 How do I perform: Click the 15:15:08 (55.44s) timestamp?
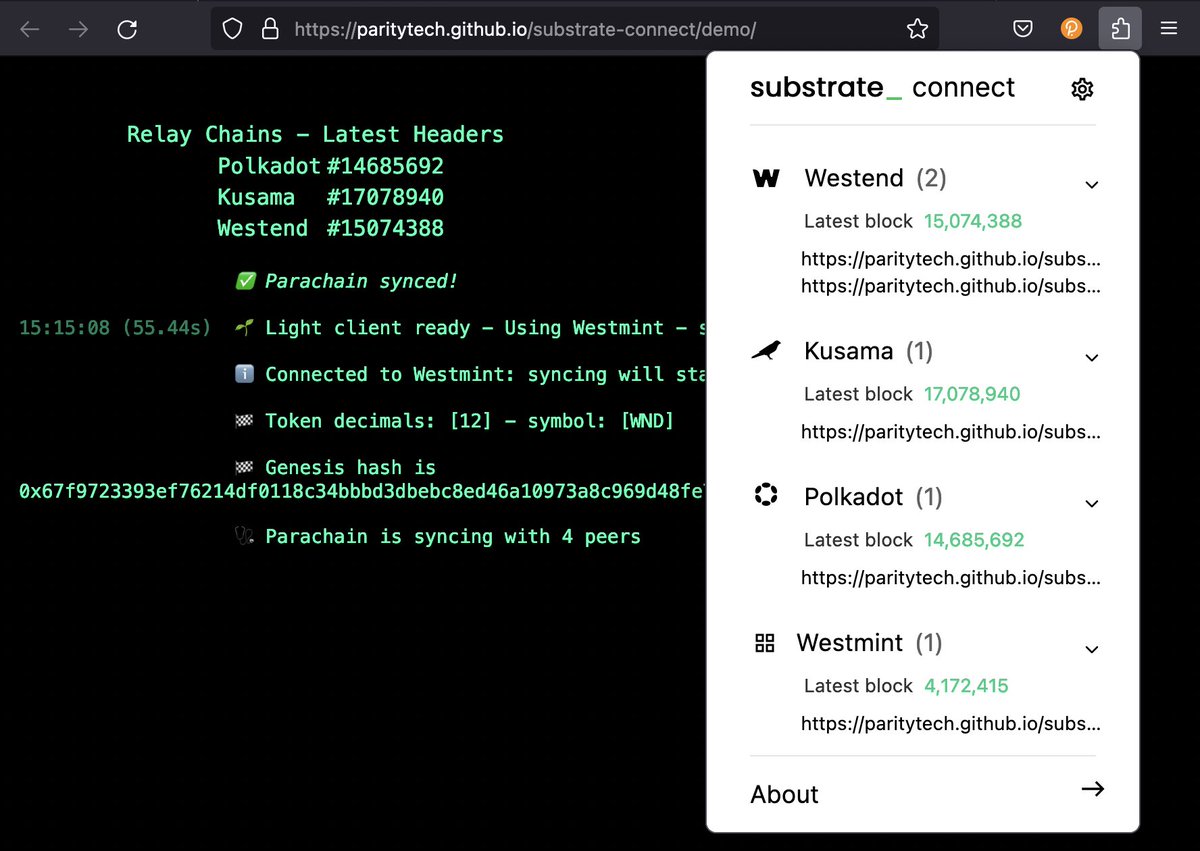click(115, 328)
